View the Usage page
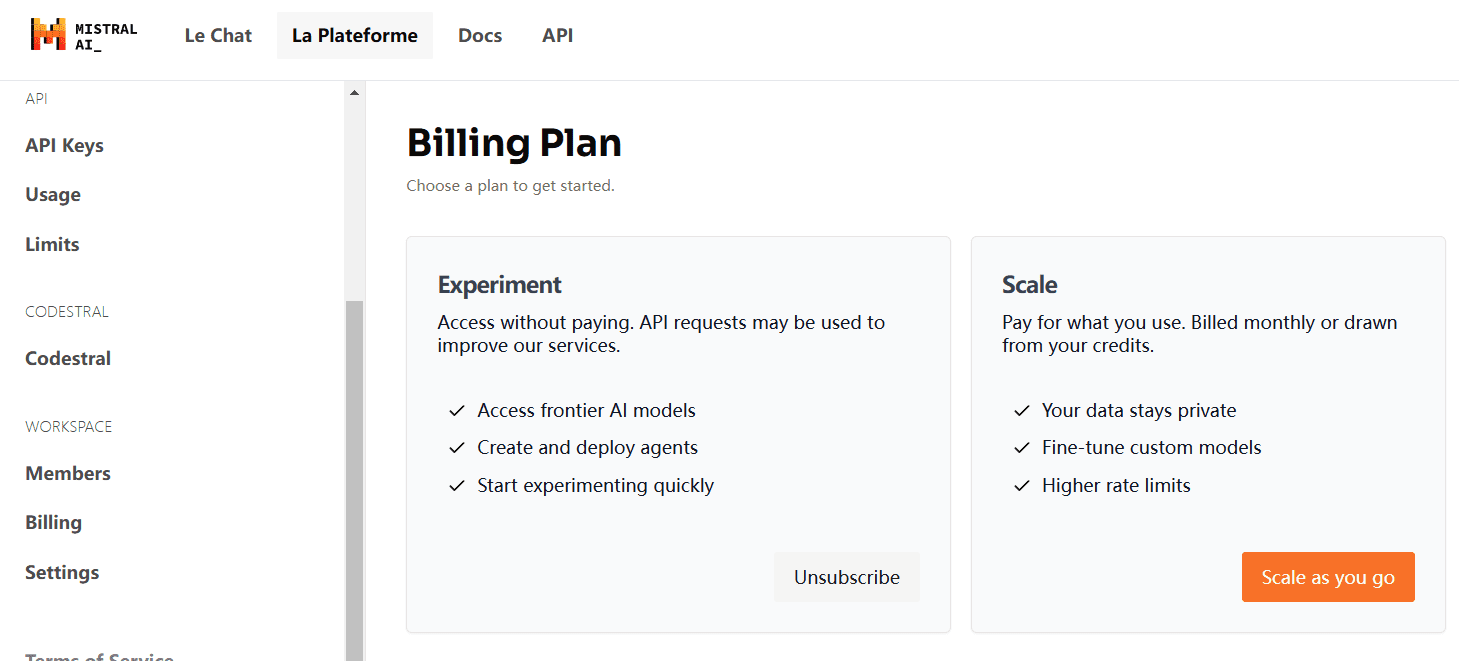 coord(53,195)
